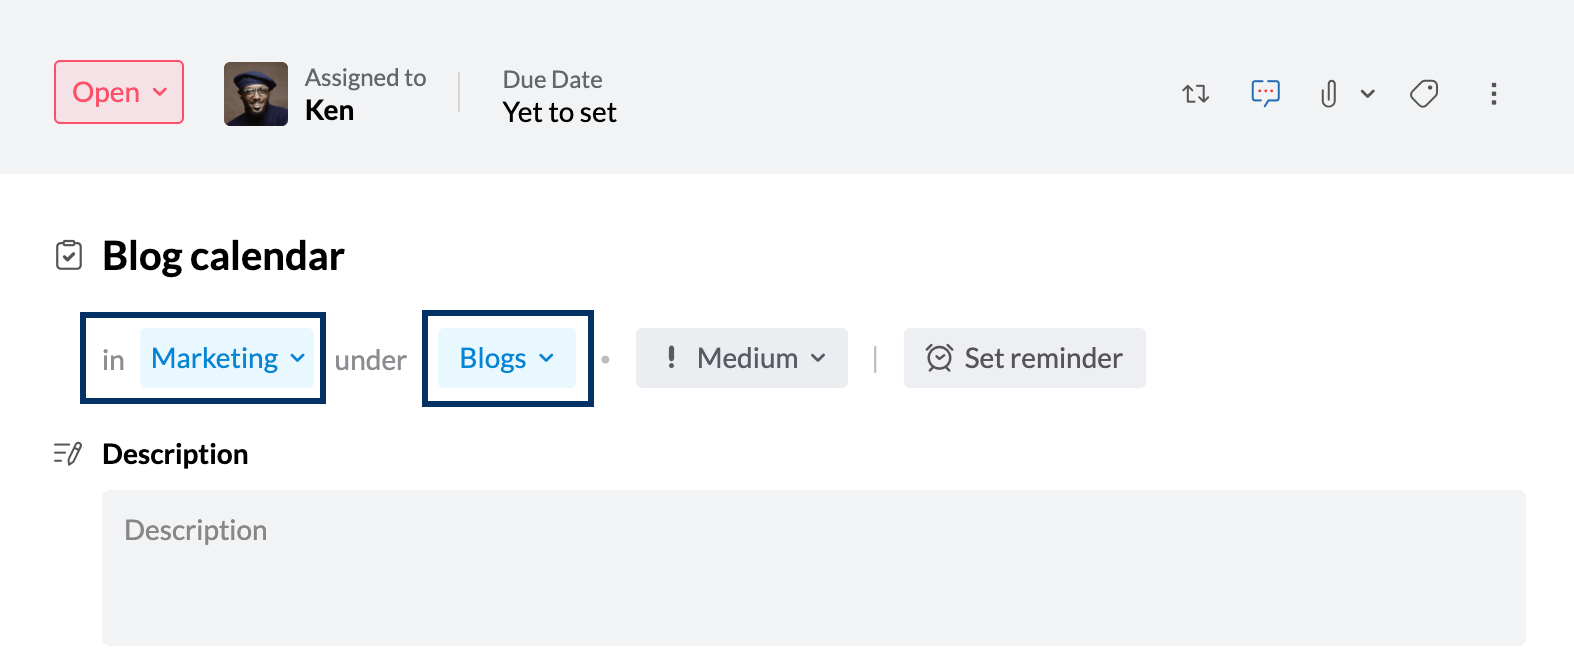
Task: Set the due date via Yet to set
Action: tap(559, 112)
